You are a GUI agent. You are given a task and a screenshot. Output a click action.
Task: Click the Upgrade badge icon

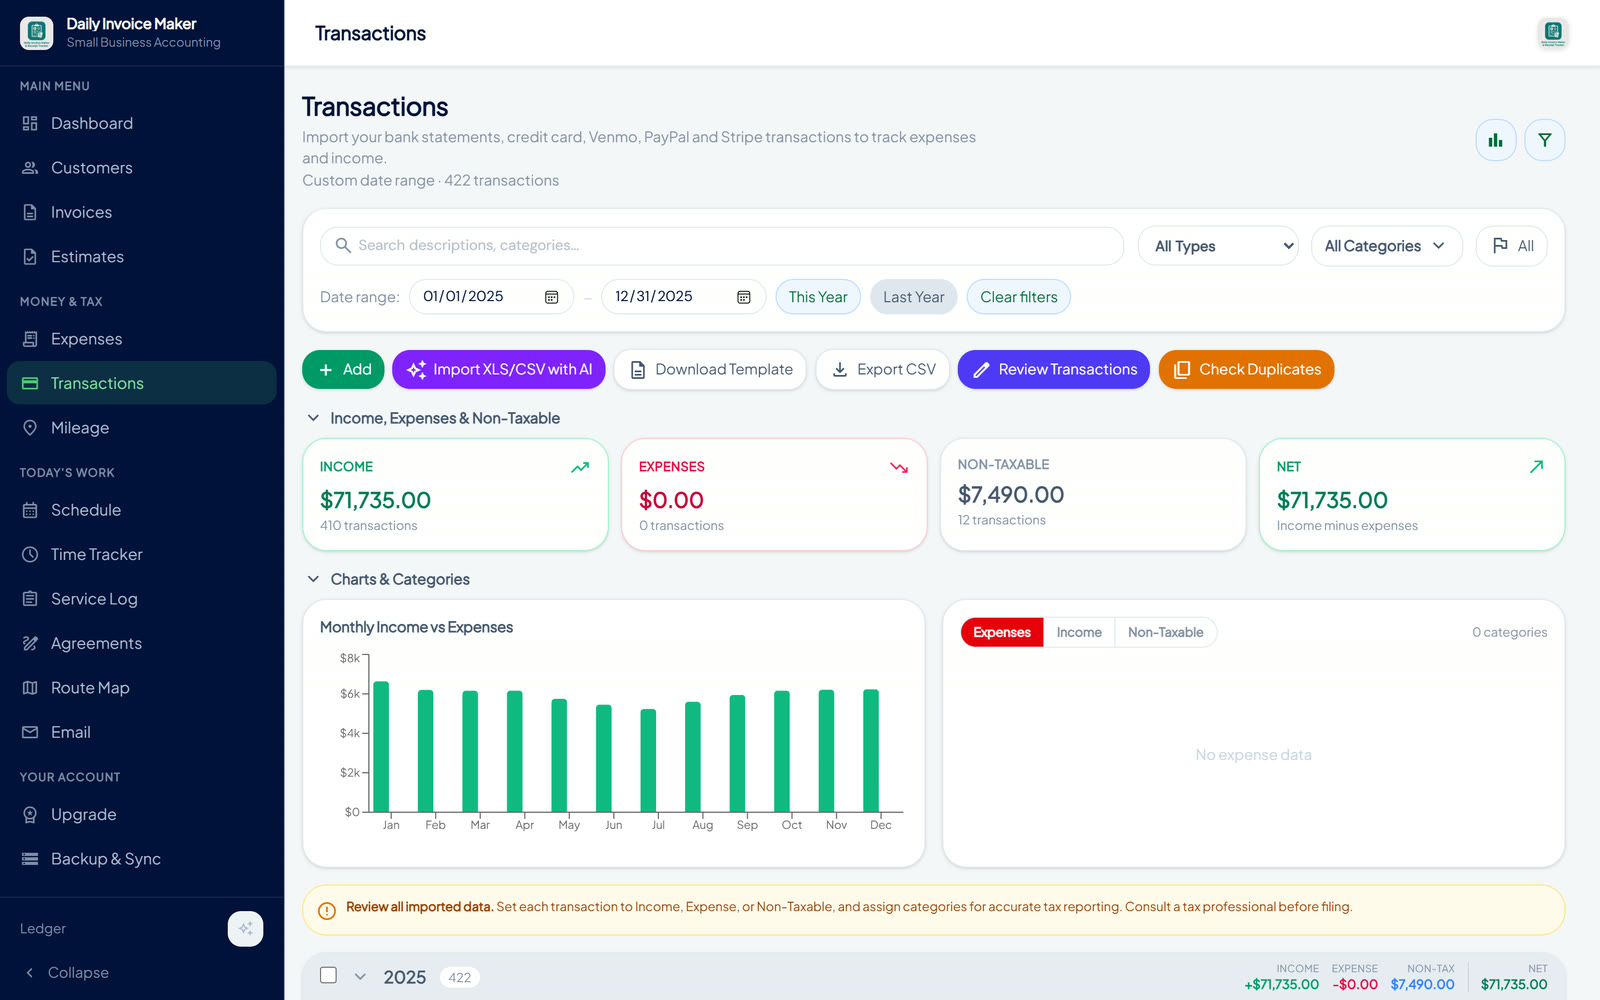(x=30, y=815)
